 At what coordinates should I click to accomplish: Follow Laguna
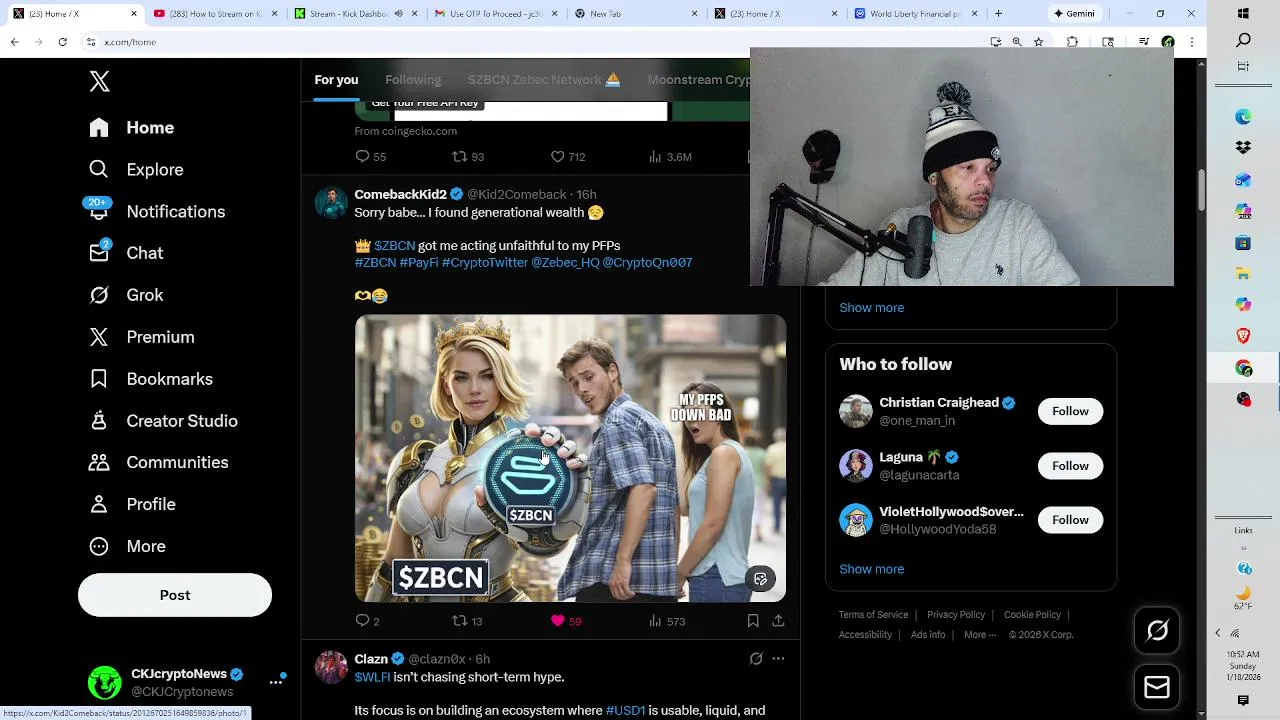tap(1070, 466)
